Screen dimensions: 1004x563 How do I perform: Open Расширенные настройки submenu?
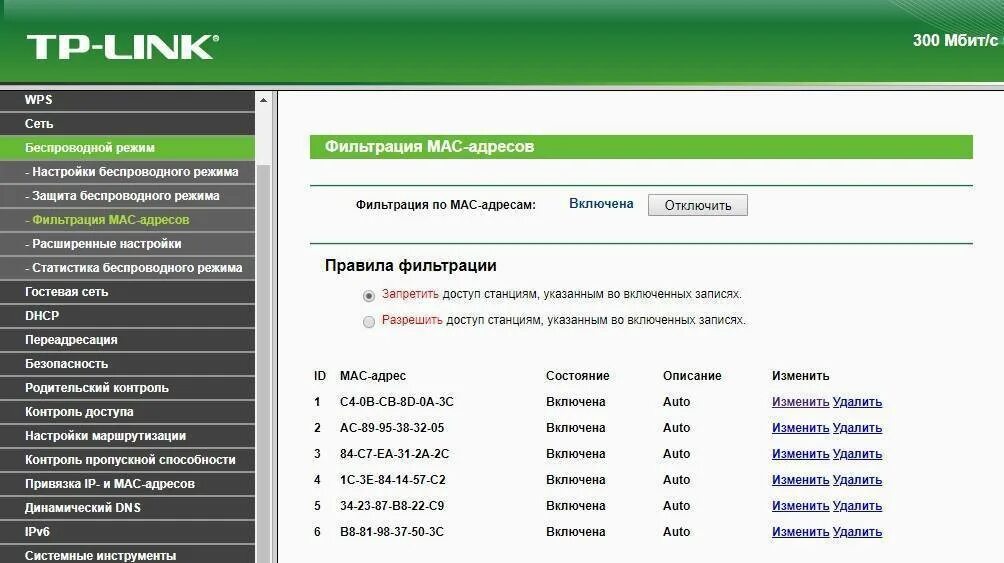click(127, 243)
